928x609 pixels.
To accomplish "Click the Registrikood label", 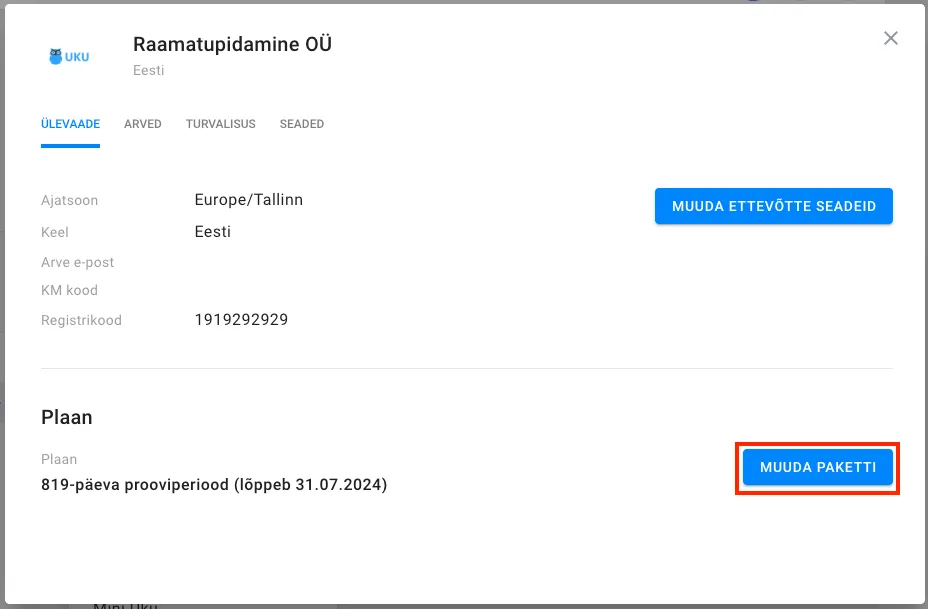I will tap(81, 320).
